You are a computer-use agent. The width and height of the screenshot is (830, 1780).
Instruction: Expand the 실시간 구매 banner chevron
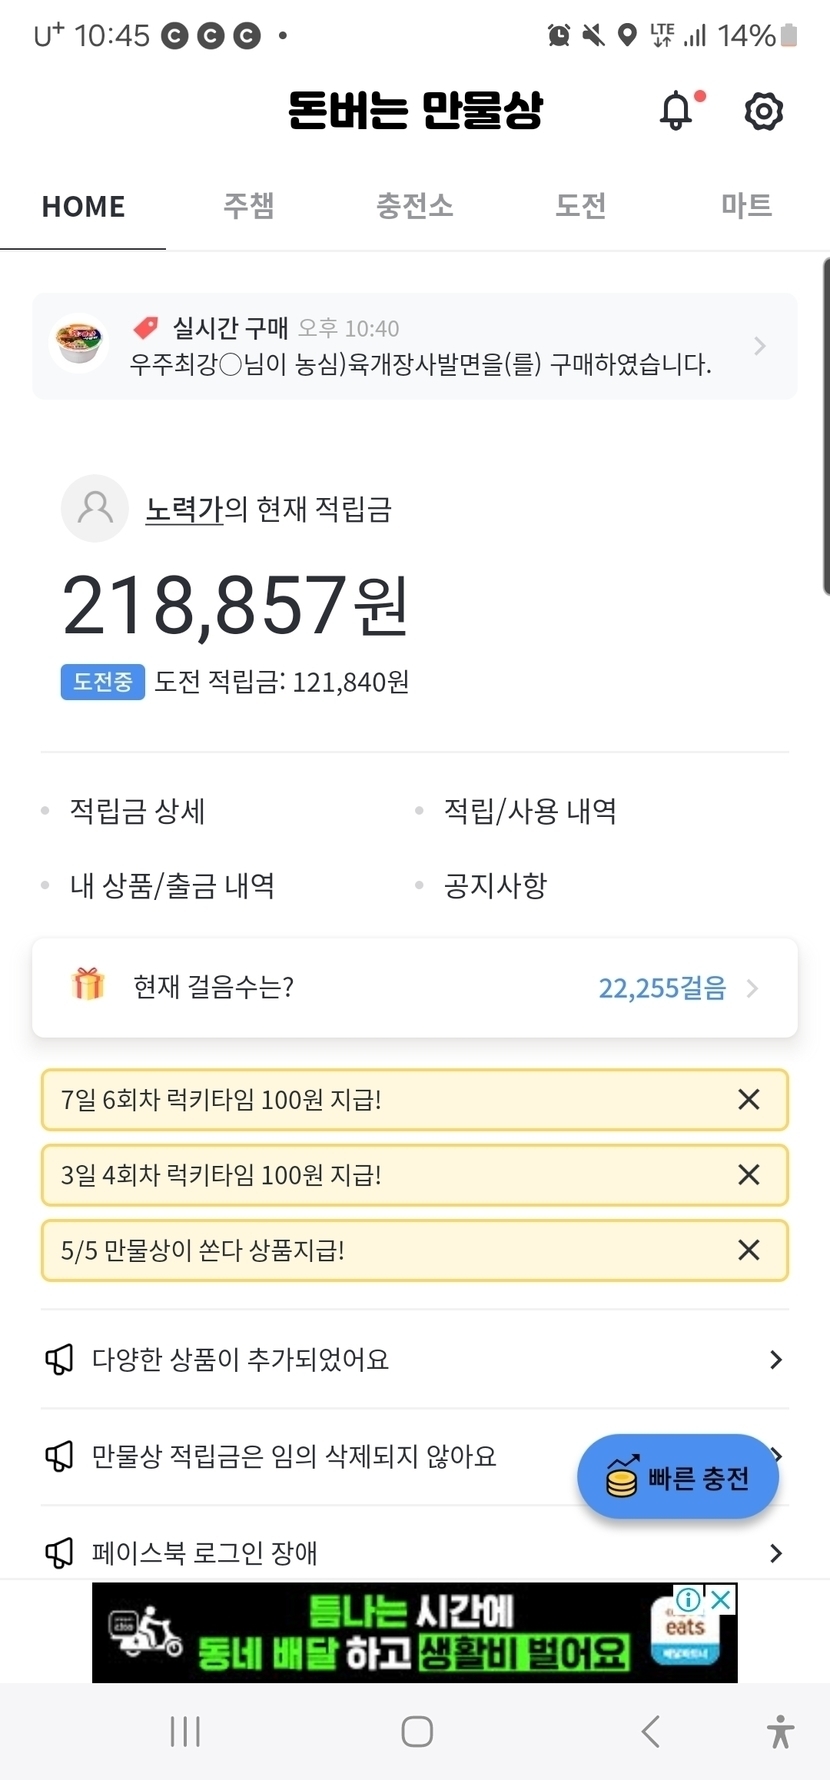tap(760, 346)
